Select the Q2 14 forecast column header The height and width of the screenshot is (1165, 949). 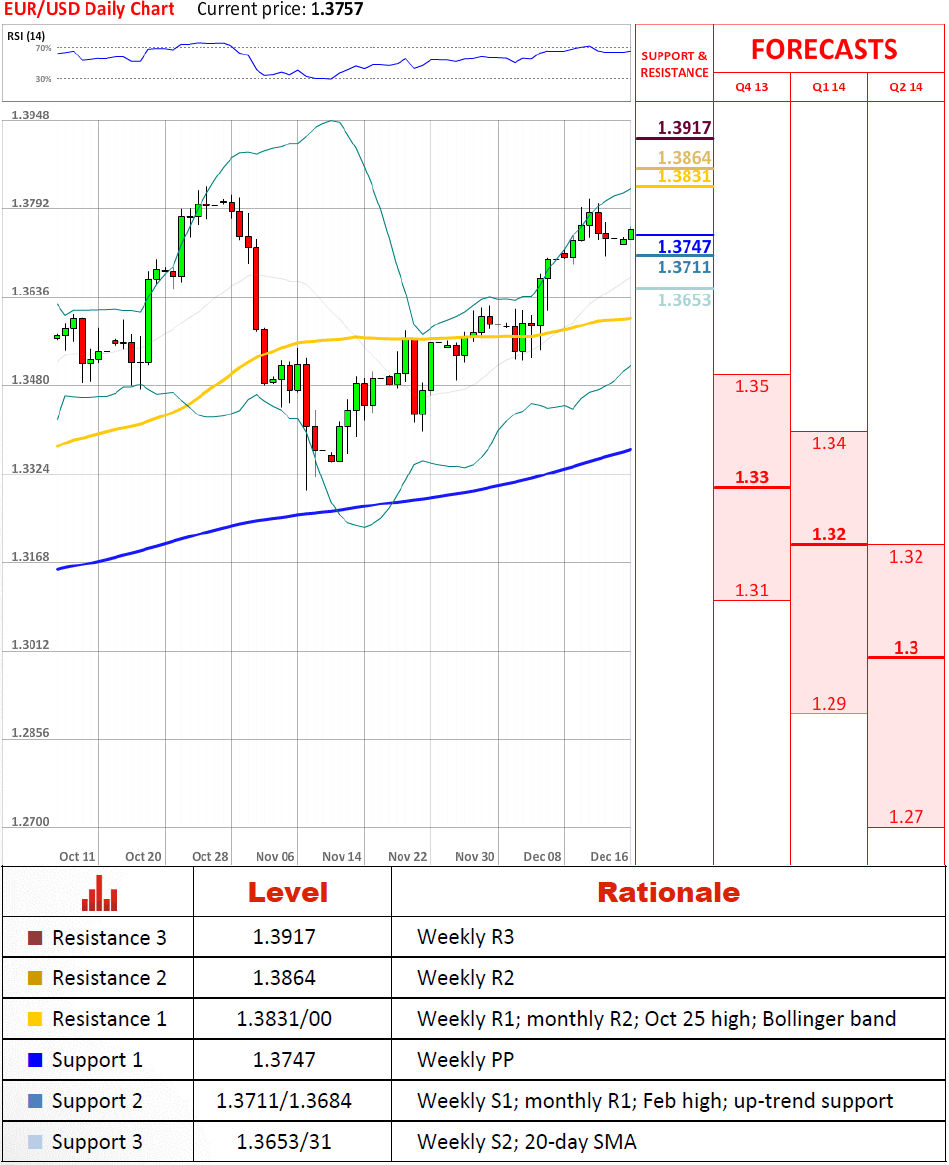(x=906, y=87)
